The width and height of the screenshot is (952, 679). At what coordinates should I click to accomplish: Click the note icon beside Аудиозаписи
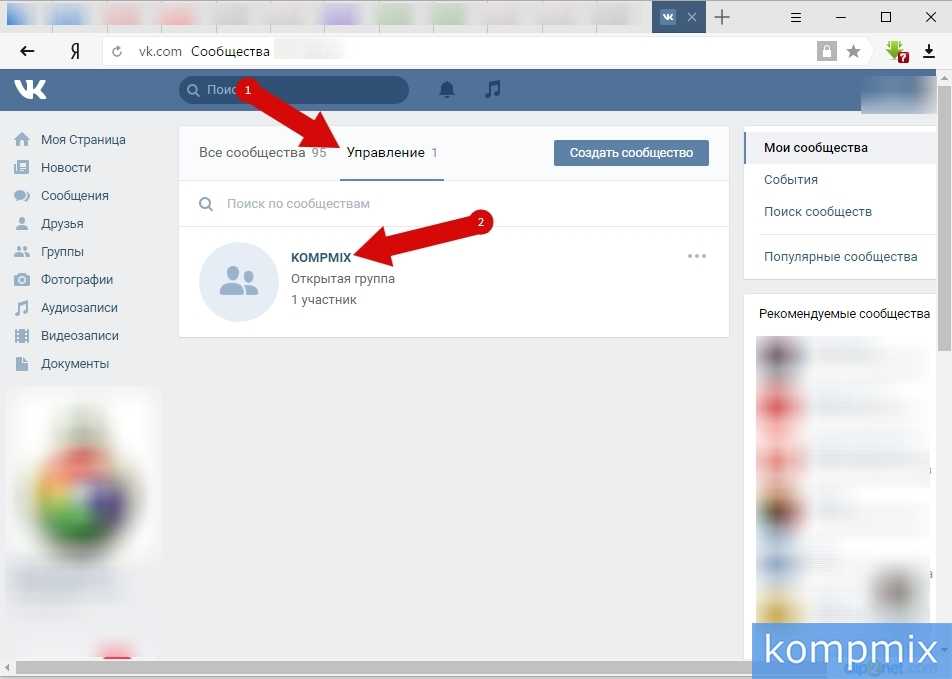[x=22, y=307]
